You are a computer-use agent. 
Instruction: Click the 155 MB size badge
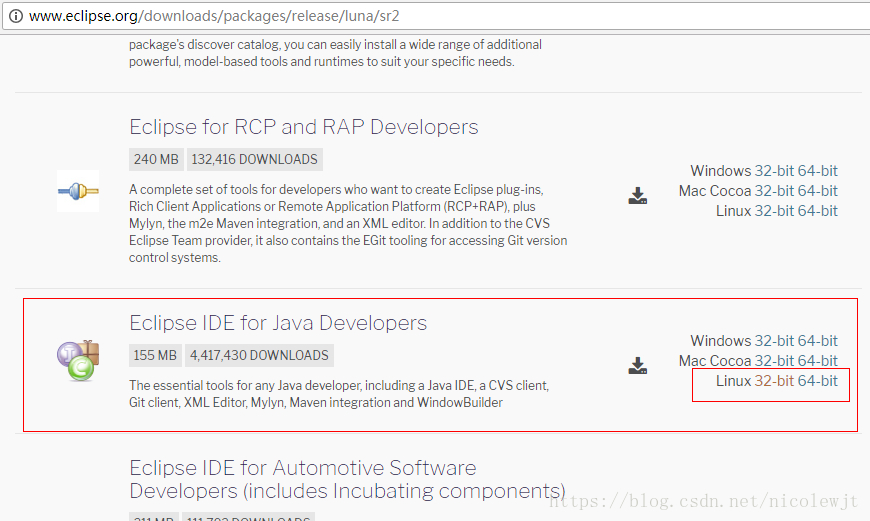pyautogui.click(x=155, y=355)
